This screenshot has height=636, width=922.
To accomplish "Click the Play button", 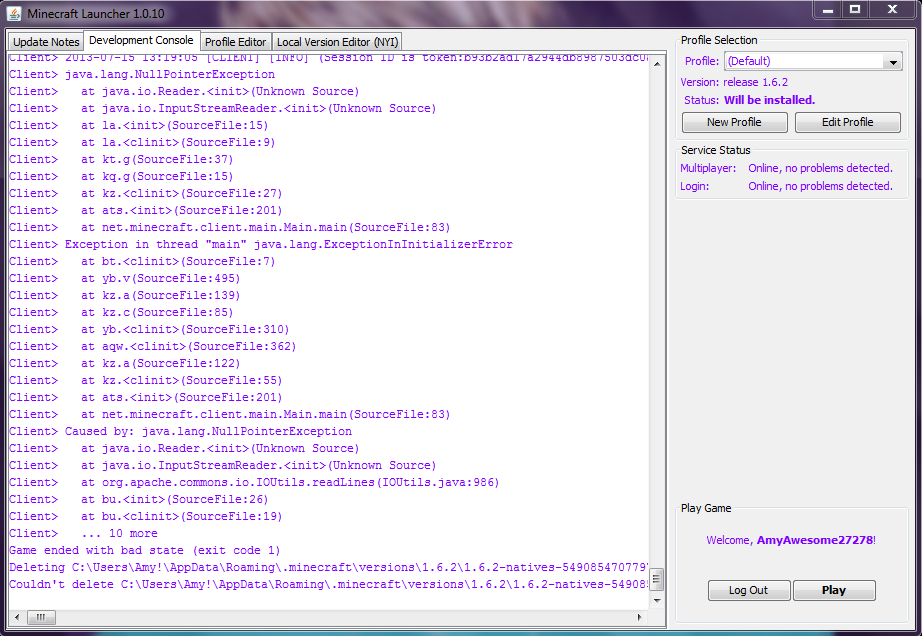I will click(834, 590).
